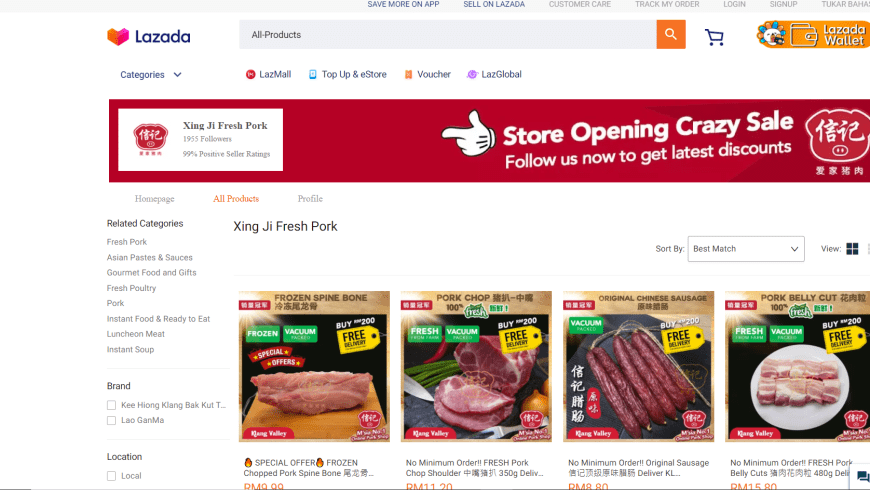Click the Voucher link
Image resolution: width=870 pixels, height=490 pixels.
[x=427, y=74]
